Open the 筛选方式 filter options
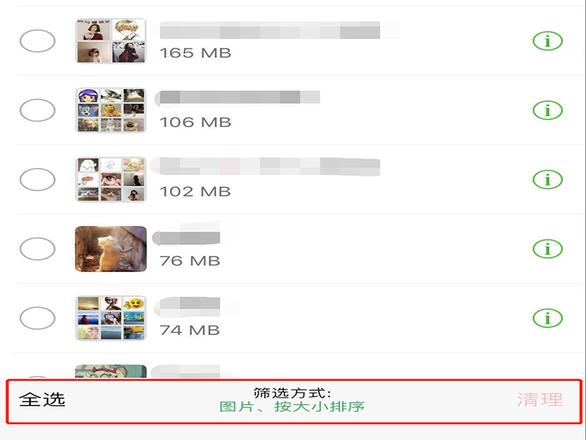The image size is (586, 440). [x=292, y=393]
